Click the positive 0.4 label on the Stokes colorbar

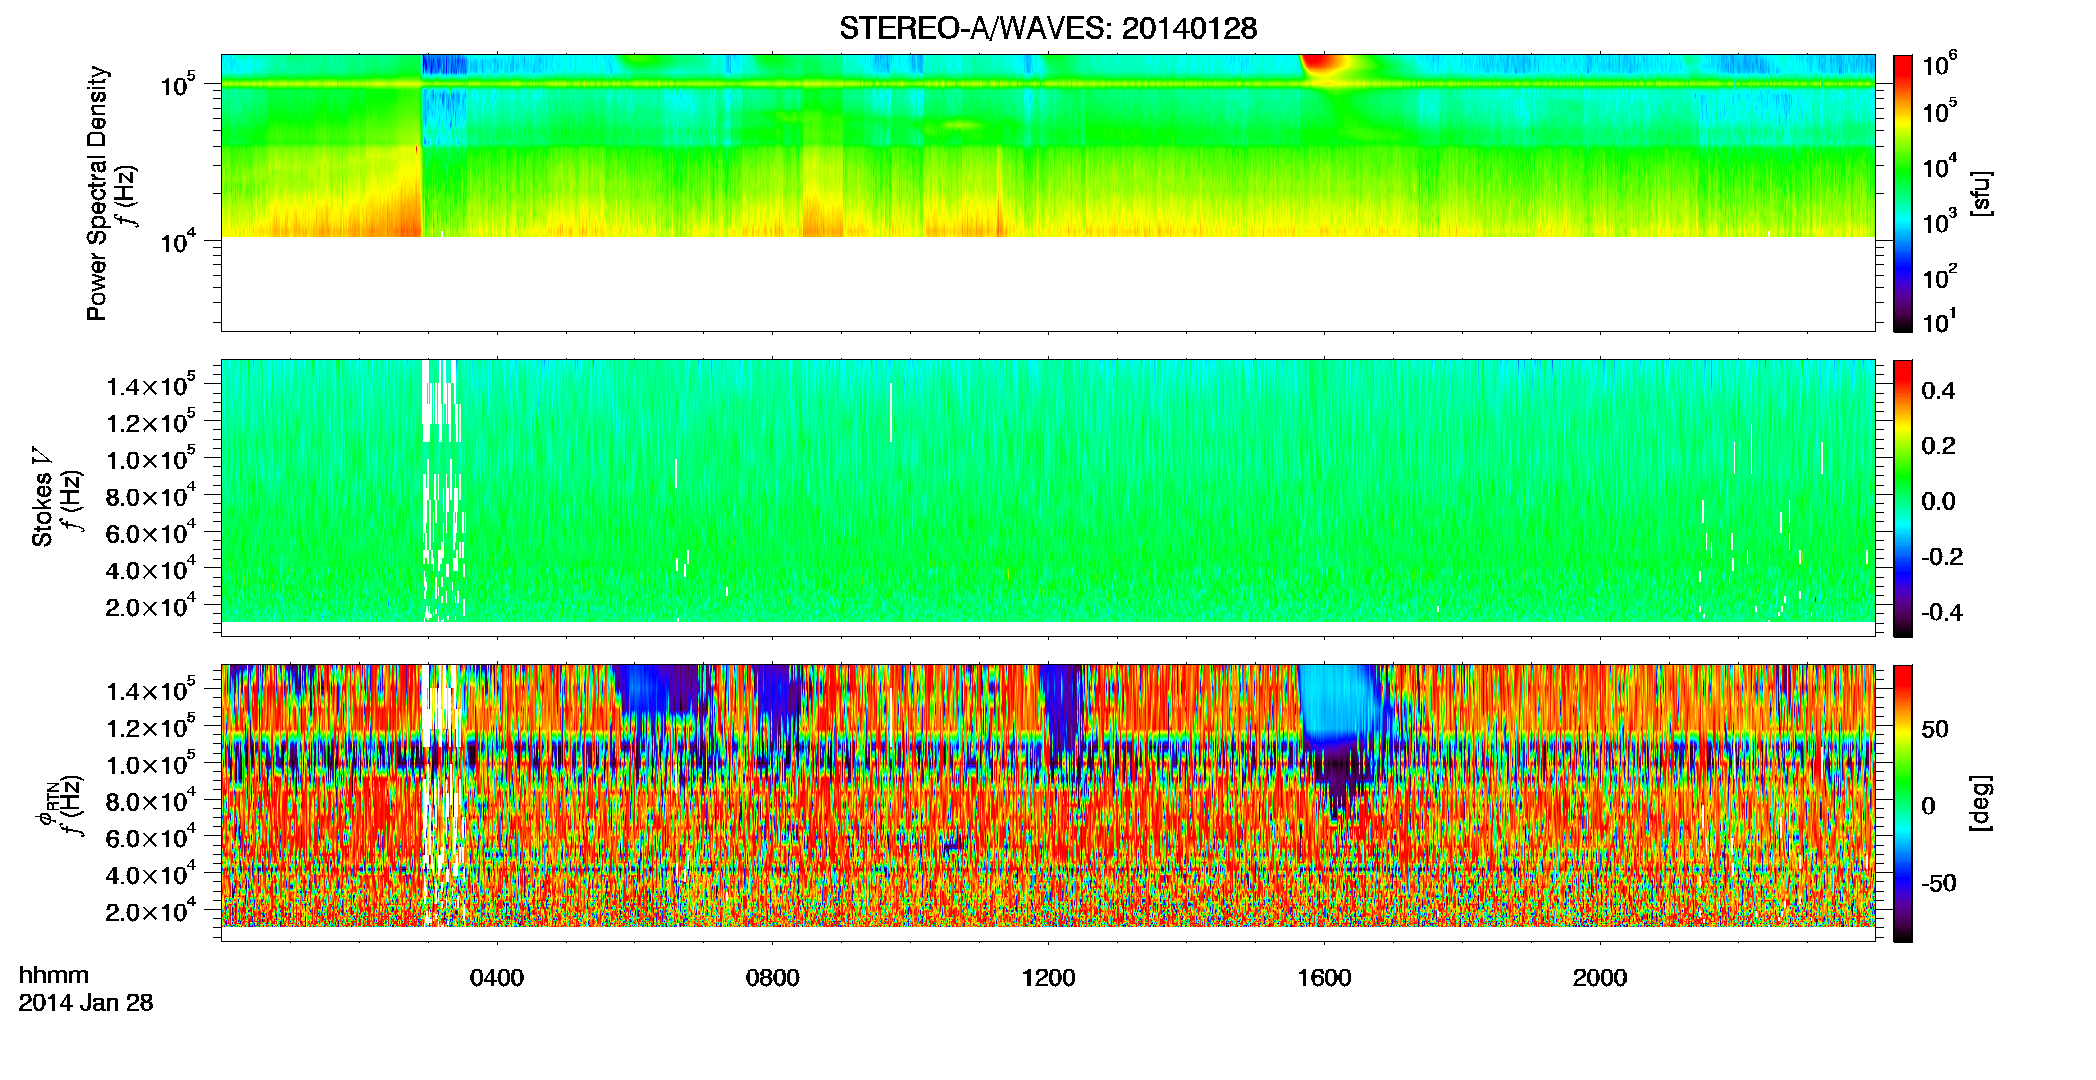[1938, 391]
